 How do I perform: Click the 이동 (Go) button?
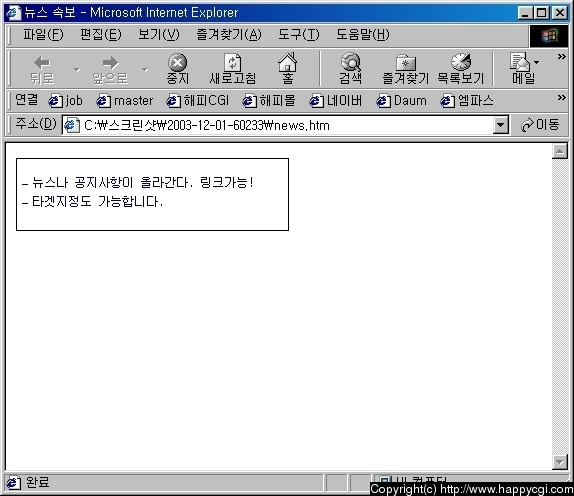coord(540,125)
